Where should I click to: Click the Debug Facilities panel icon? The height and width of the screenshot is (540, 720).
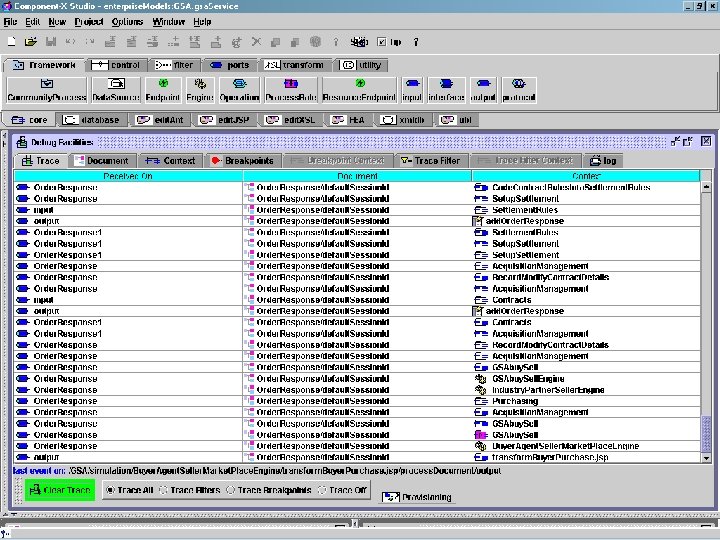[x=21, y=142]
